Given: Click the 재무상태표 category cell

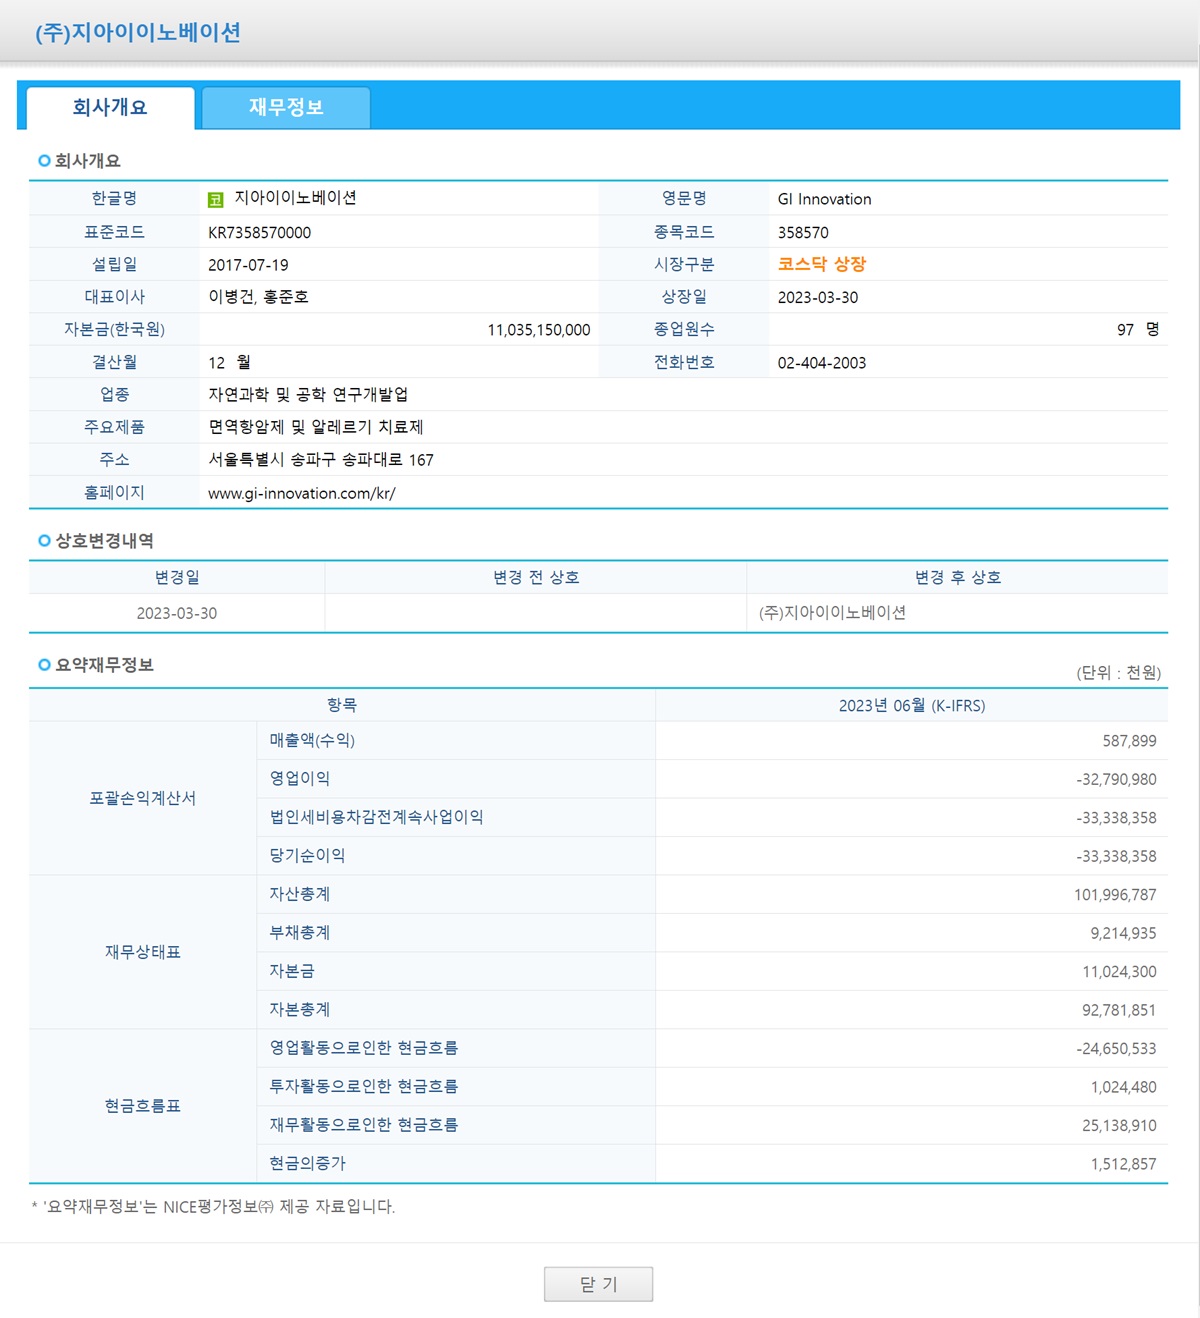Looking at the screenshot, I should [143, 952].
